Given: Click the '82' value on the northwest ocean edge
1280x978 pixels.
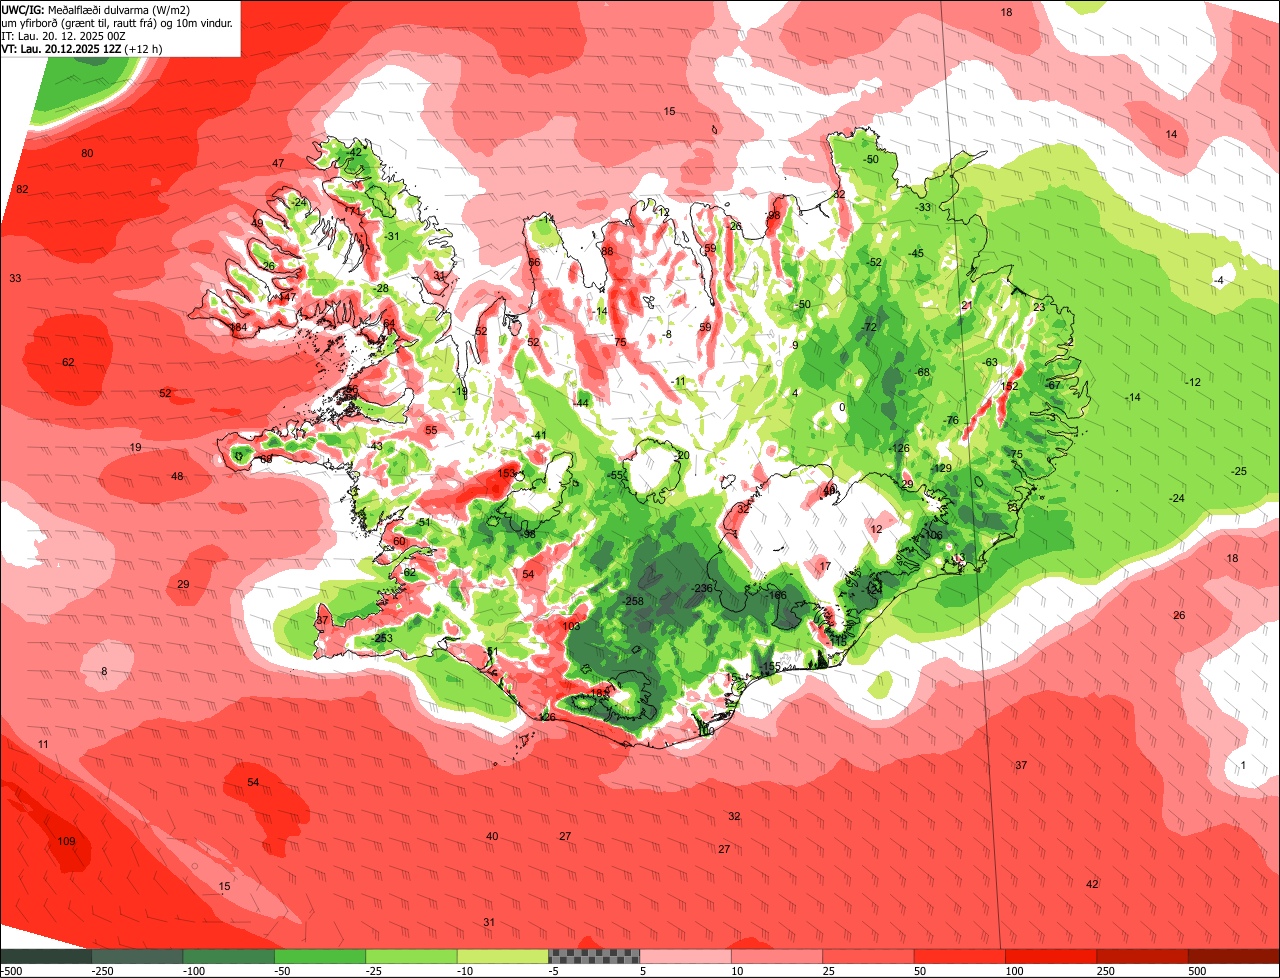Looking at the screenshot, I should pyautogui.click(x=22, y=189).
